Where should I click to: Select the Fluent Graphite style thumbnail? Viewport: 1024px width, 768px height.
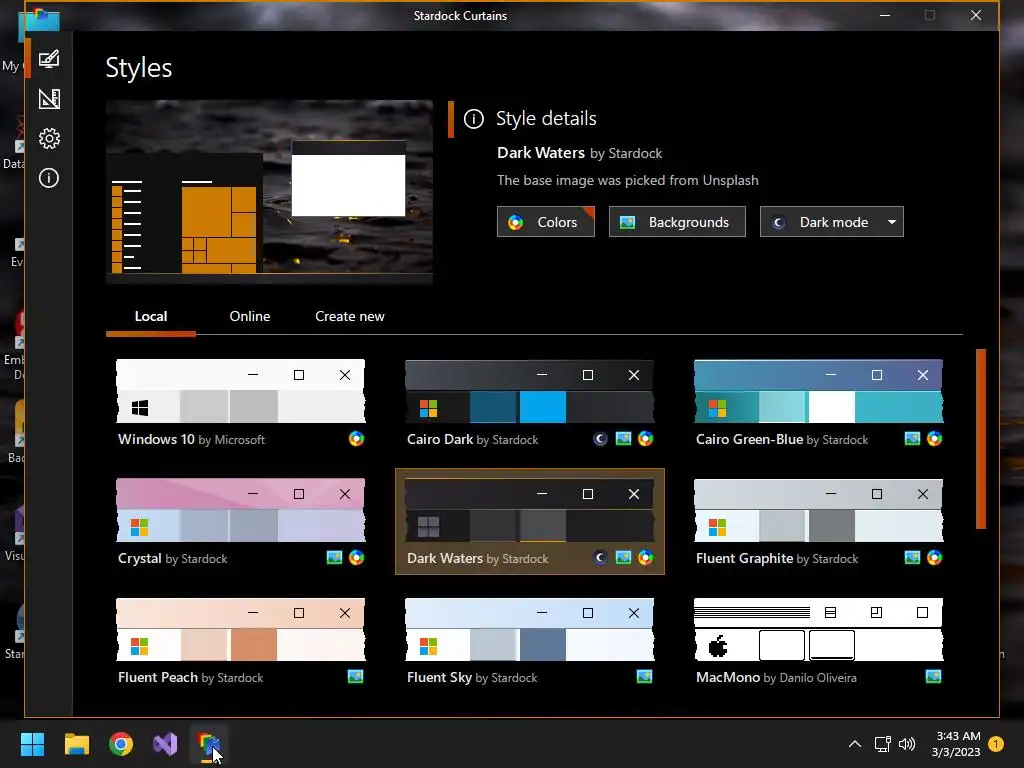[x=818, y=509]
